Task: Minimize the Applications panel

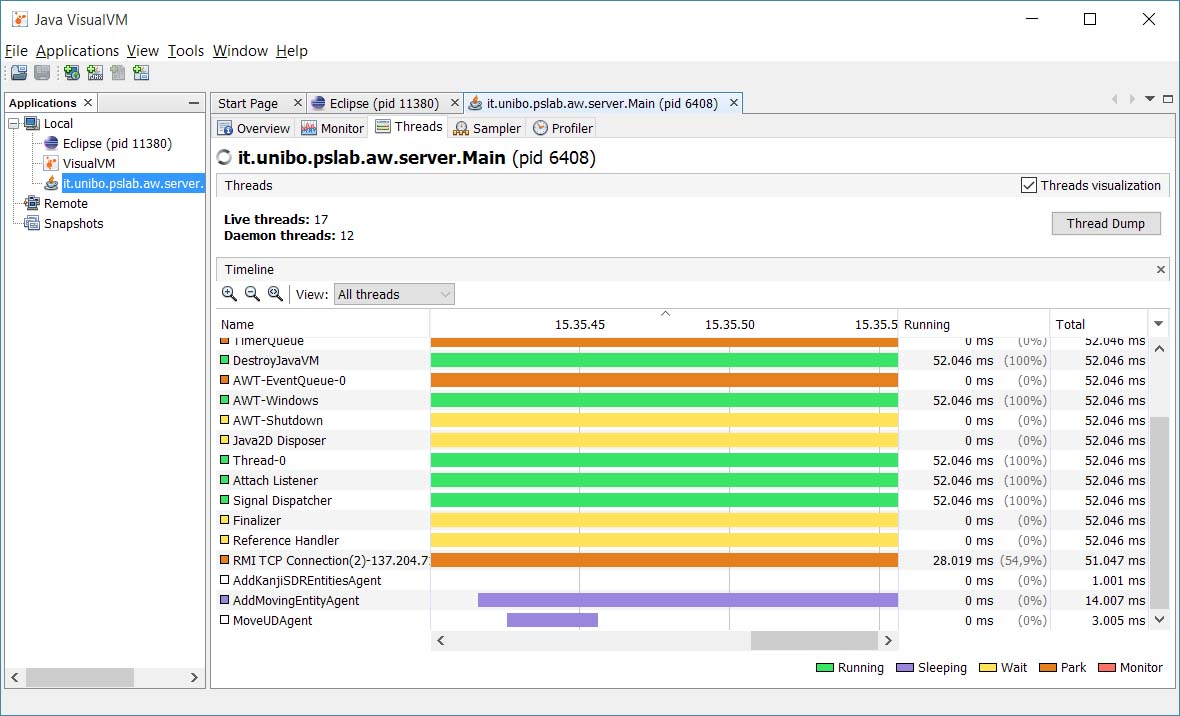Action: coord(194,102)
